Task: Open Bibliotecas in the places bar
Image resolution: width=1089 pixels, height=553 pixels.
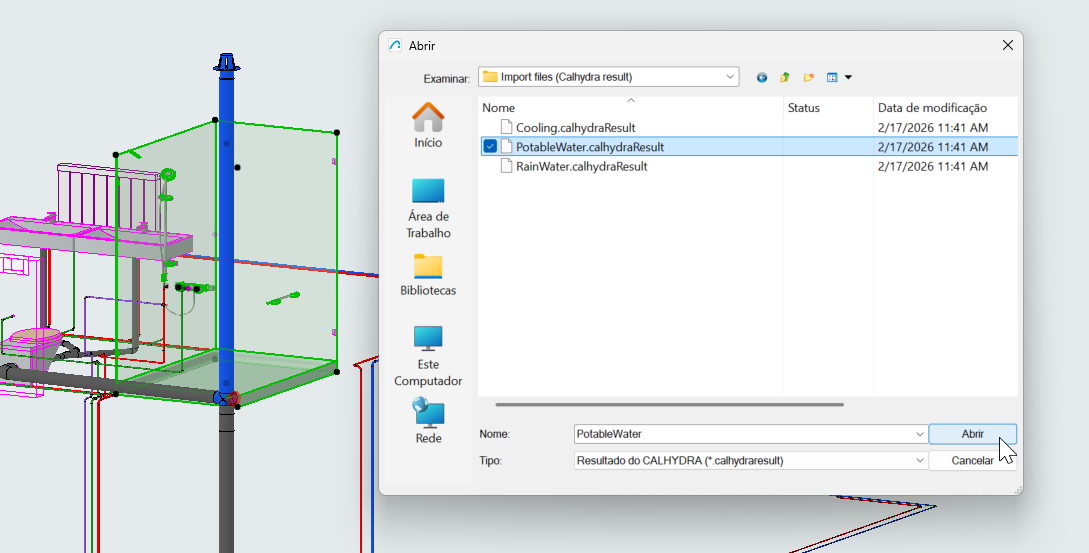Action: pyautogui.click(x=428, y=275)
